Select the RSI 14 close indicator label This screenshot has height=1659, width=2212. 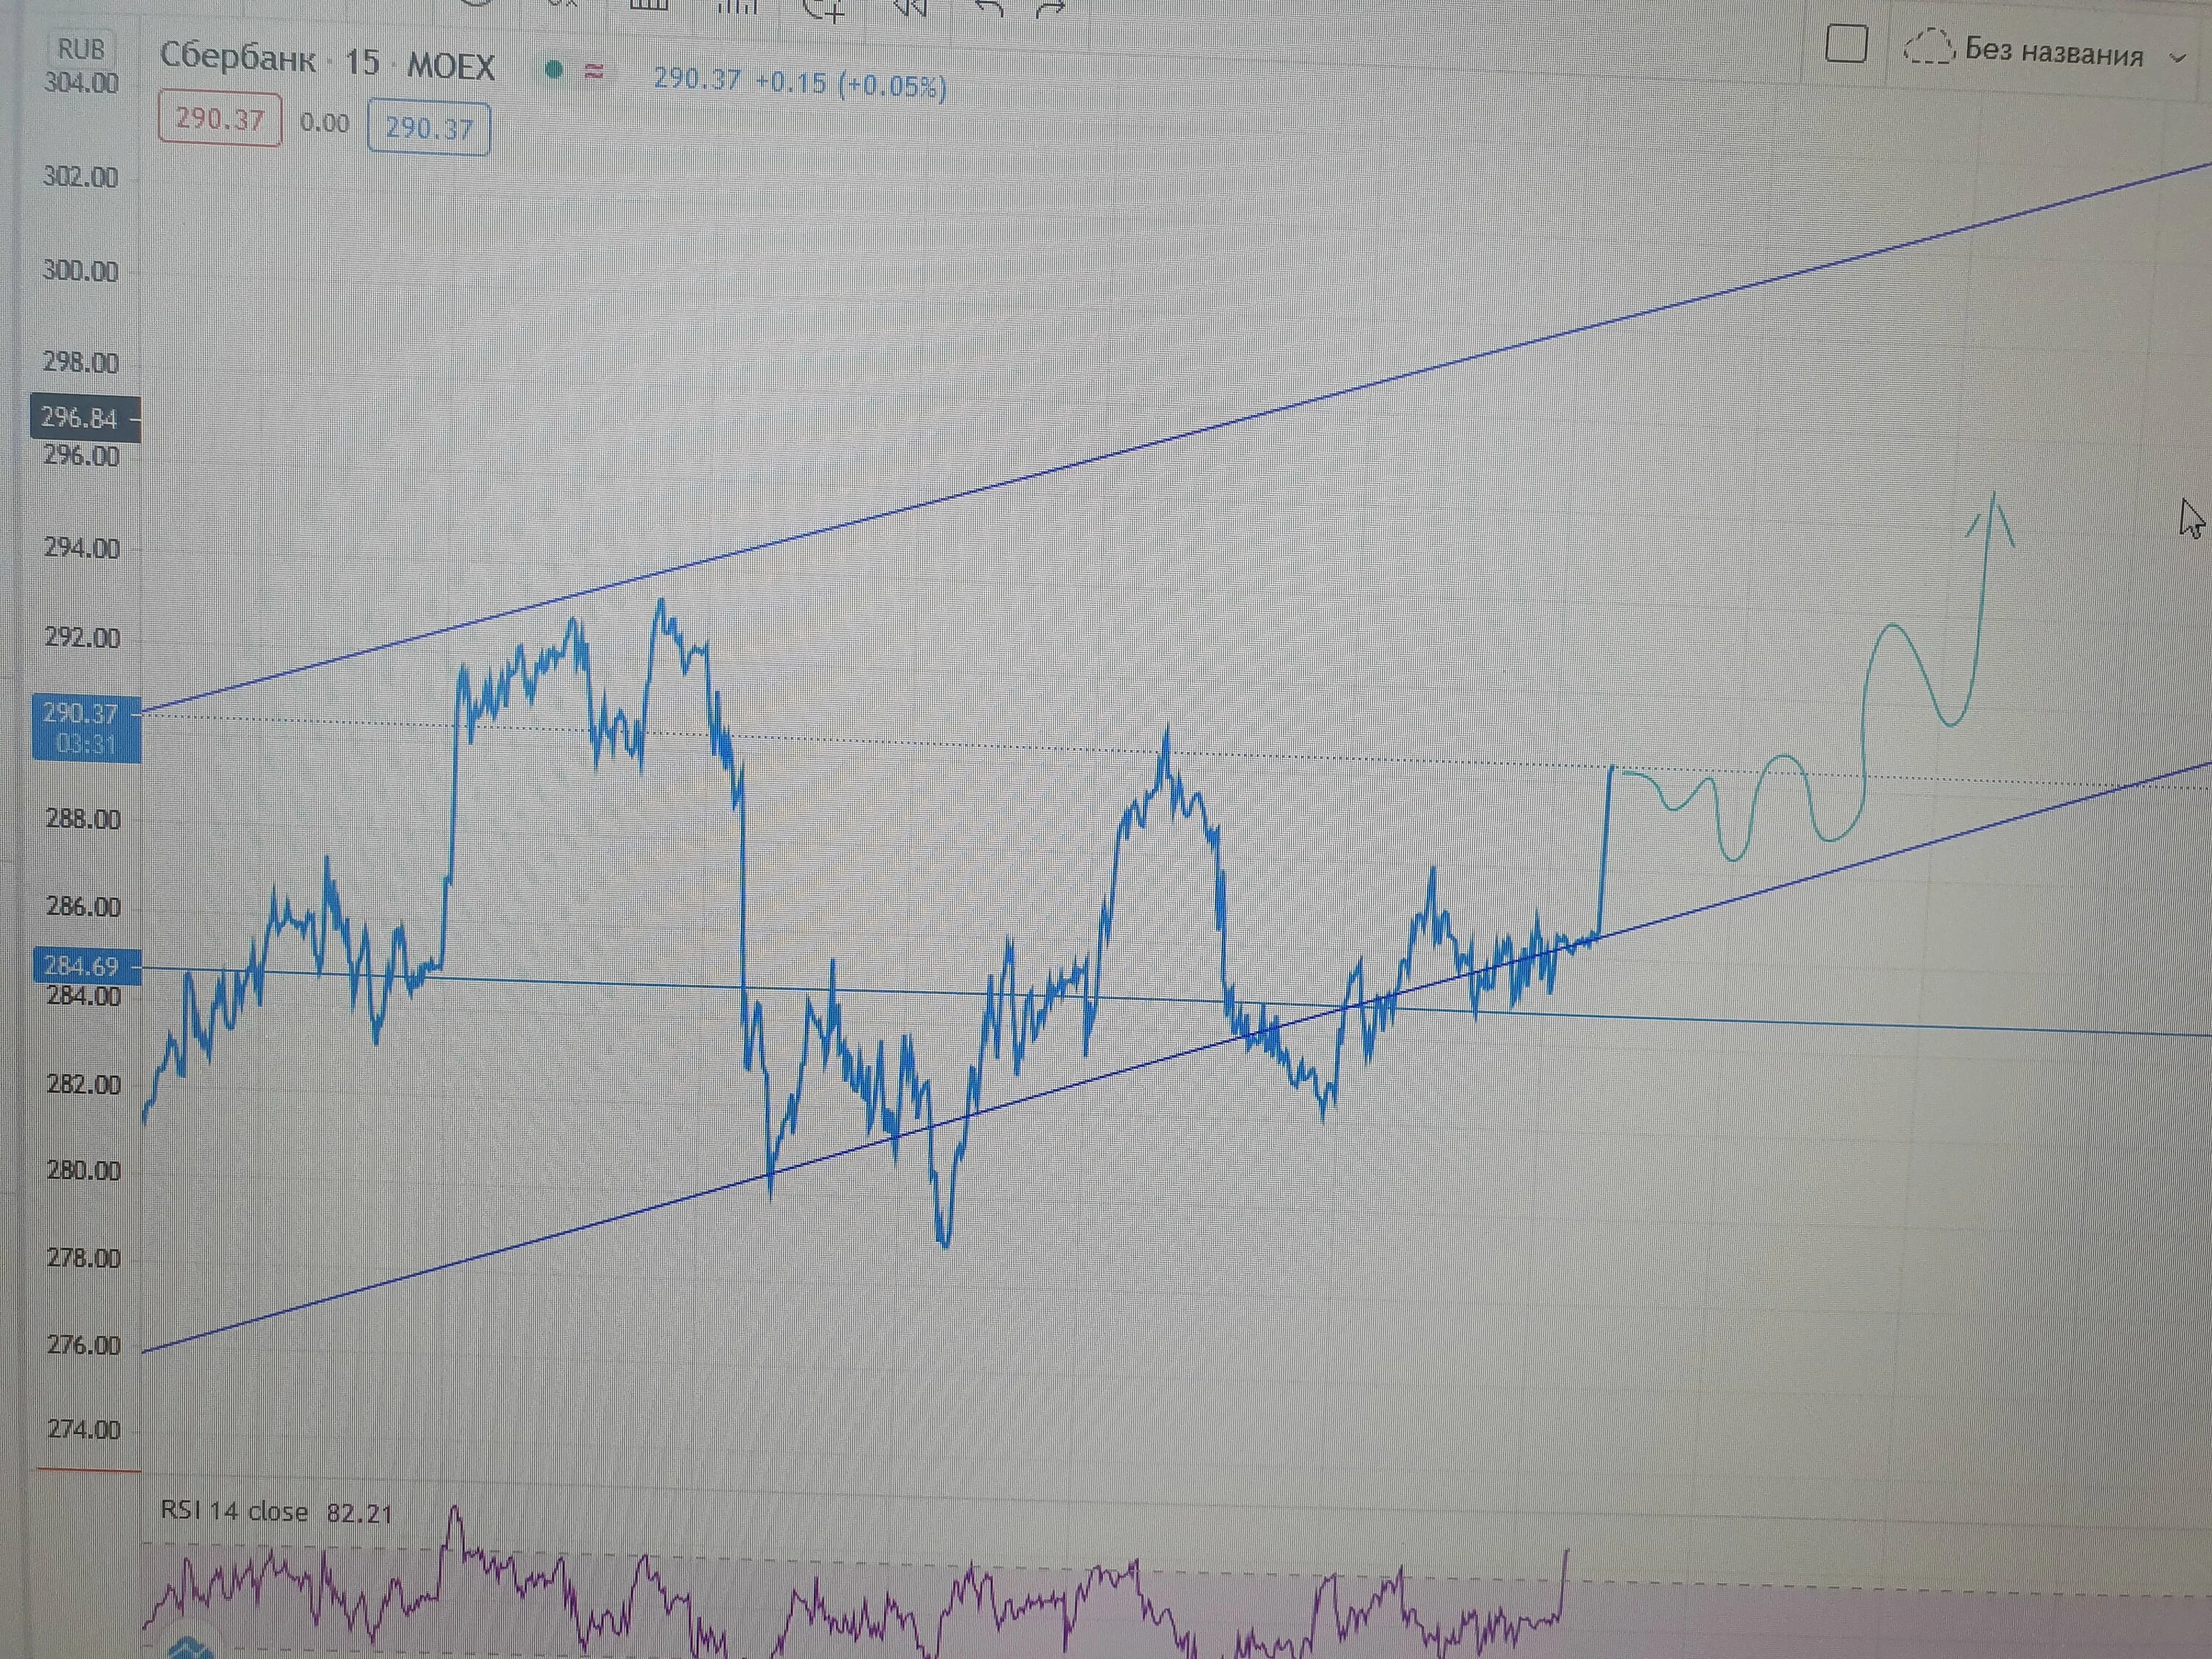234,1511
